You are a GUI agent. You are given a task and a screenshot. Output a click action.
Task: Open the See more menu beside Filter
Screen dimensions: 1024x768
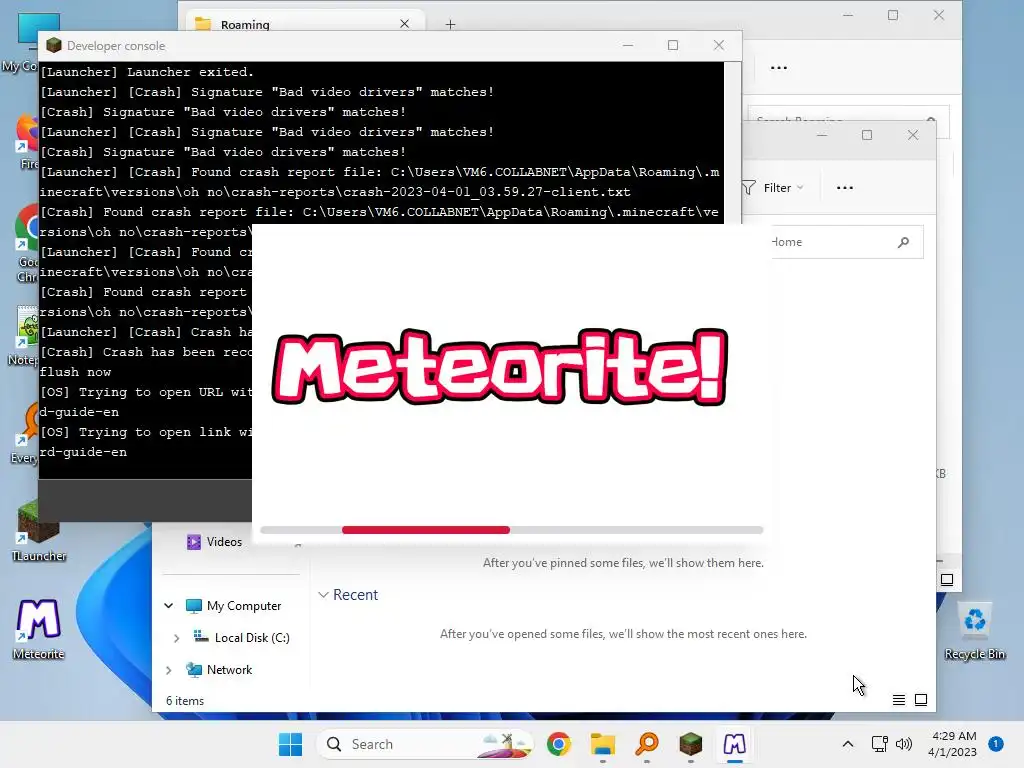point(844,188)
